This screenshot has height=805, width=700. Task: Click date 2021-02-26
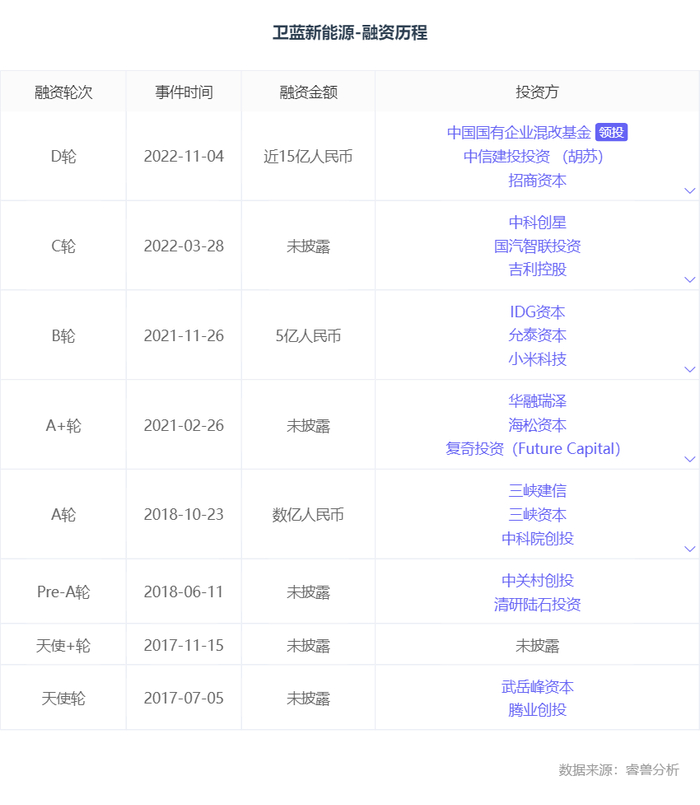click(184, 425)
